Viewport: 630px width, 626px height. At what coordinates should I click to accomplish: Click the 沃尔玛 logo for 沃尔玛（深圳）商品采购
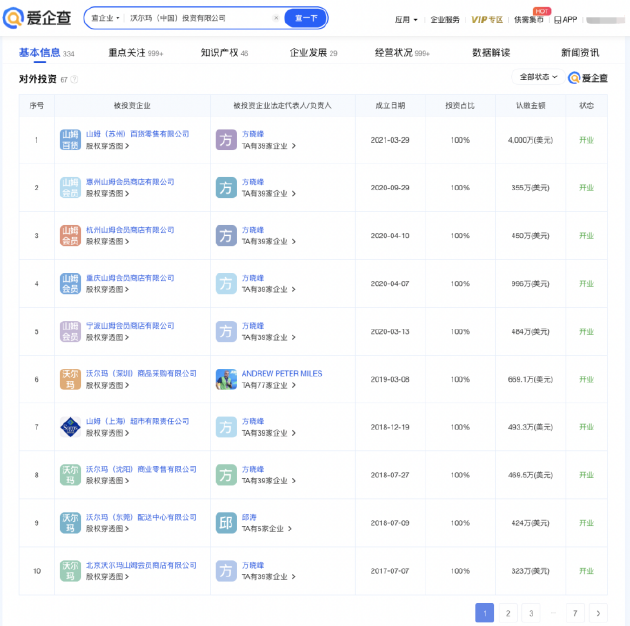[x=70, y=379]
